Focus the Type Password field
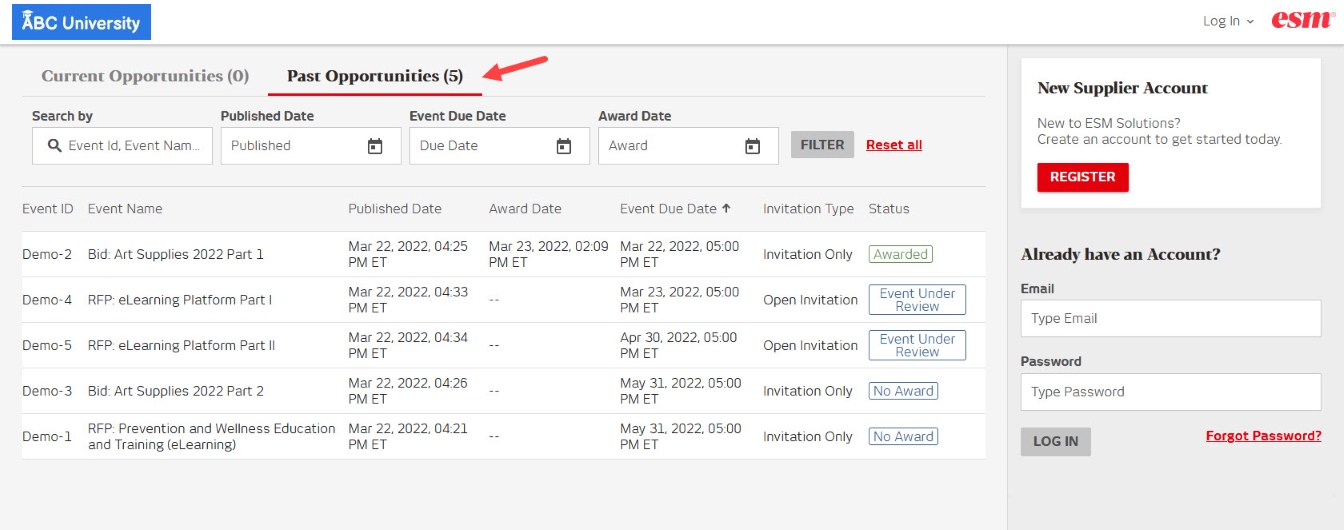1344x530 pixels. point(1171,392)
